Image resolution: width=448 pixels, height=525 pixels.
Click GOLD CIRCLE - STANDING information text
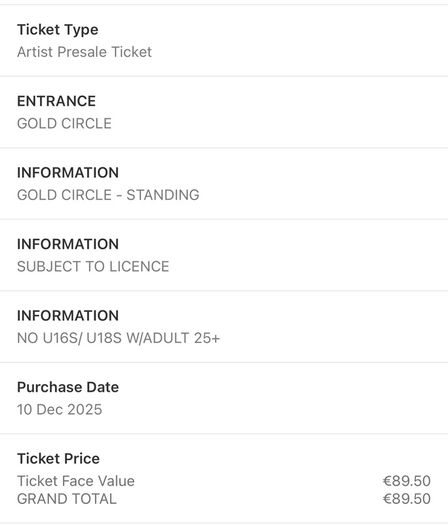108,195
